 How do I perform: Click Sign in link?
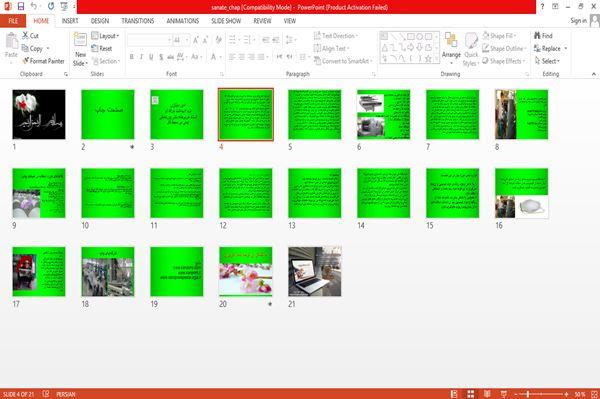[578, 21]
